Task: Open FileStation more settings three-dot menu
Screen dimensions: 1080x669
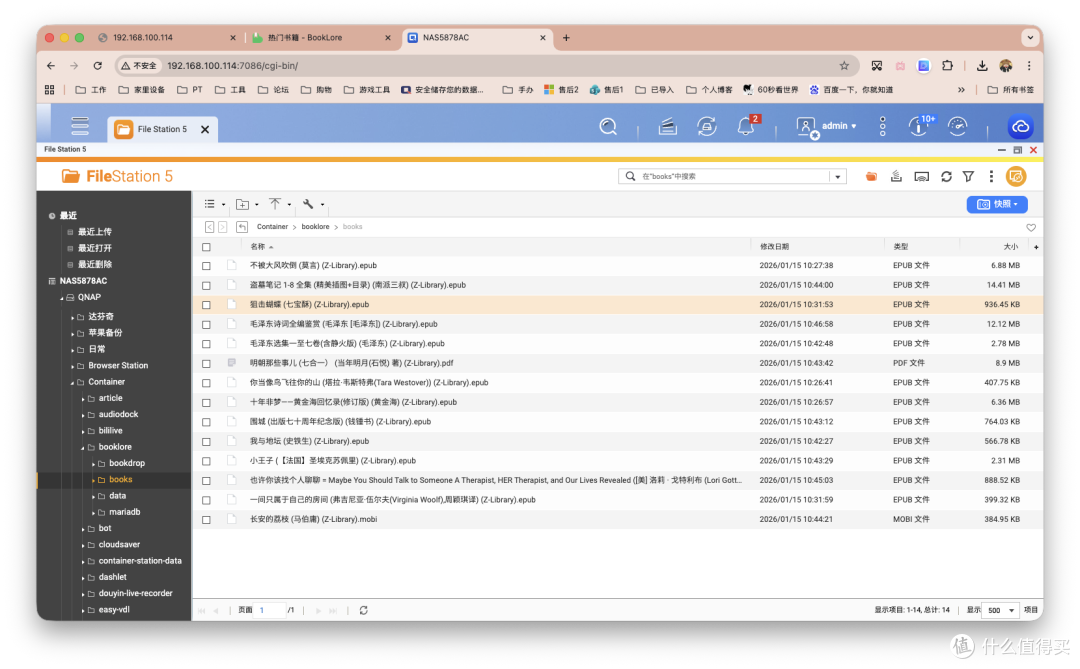Action: (991, 176)
